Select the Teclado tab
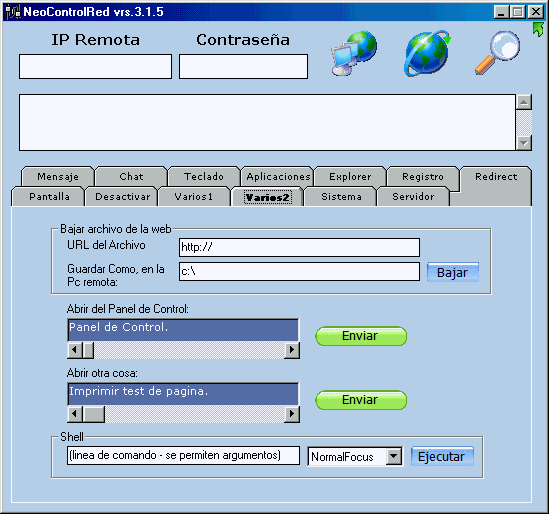This screenshot has width=549, height=514. click(204, 176)
